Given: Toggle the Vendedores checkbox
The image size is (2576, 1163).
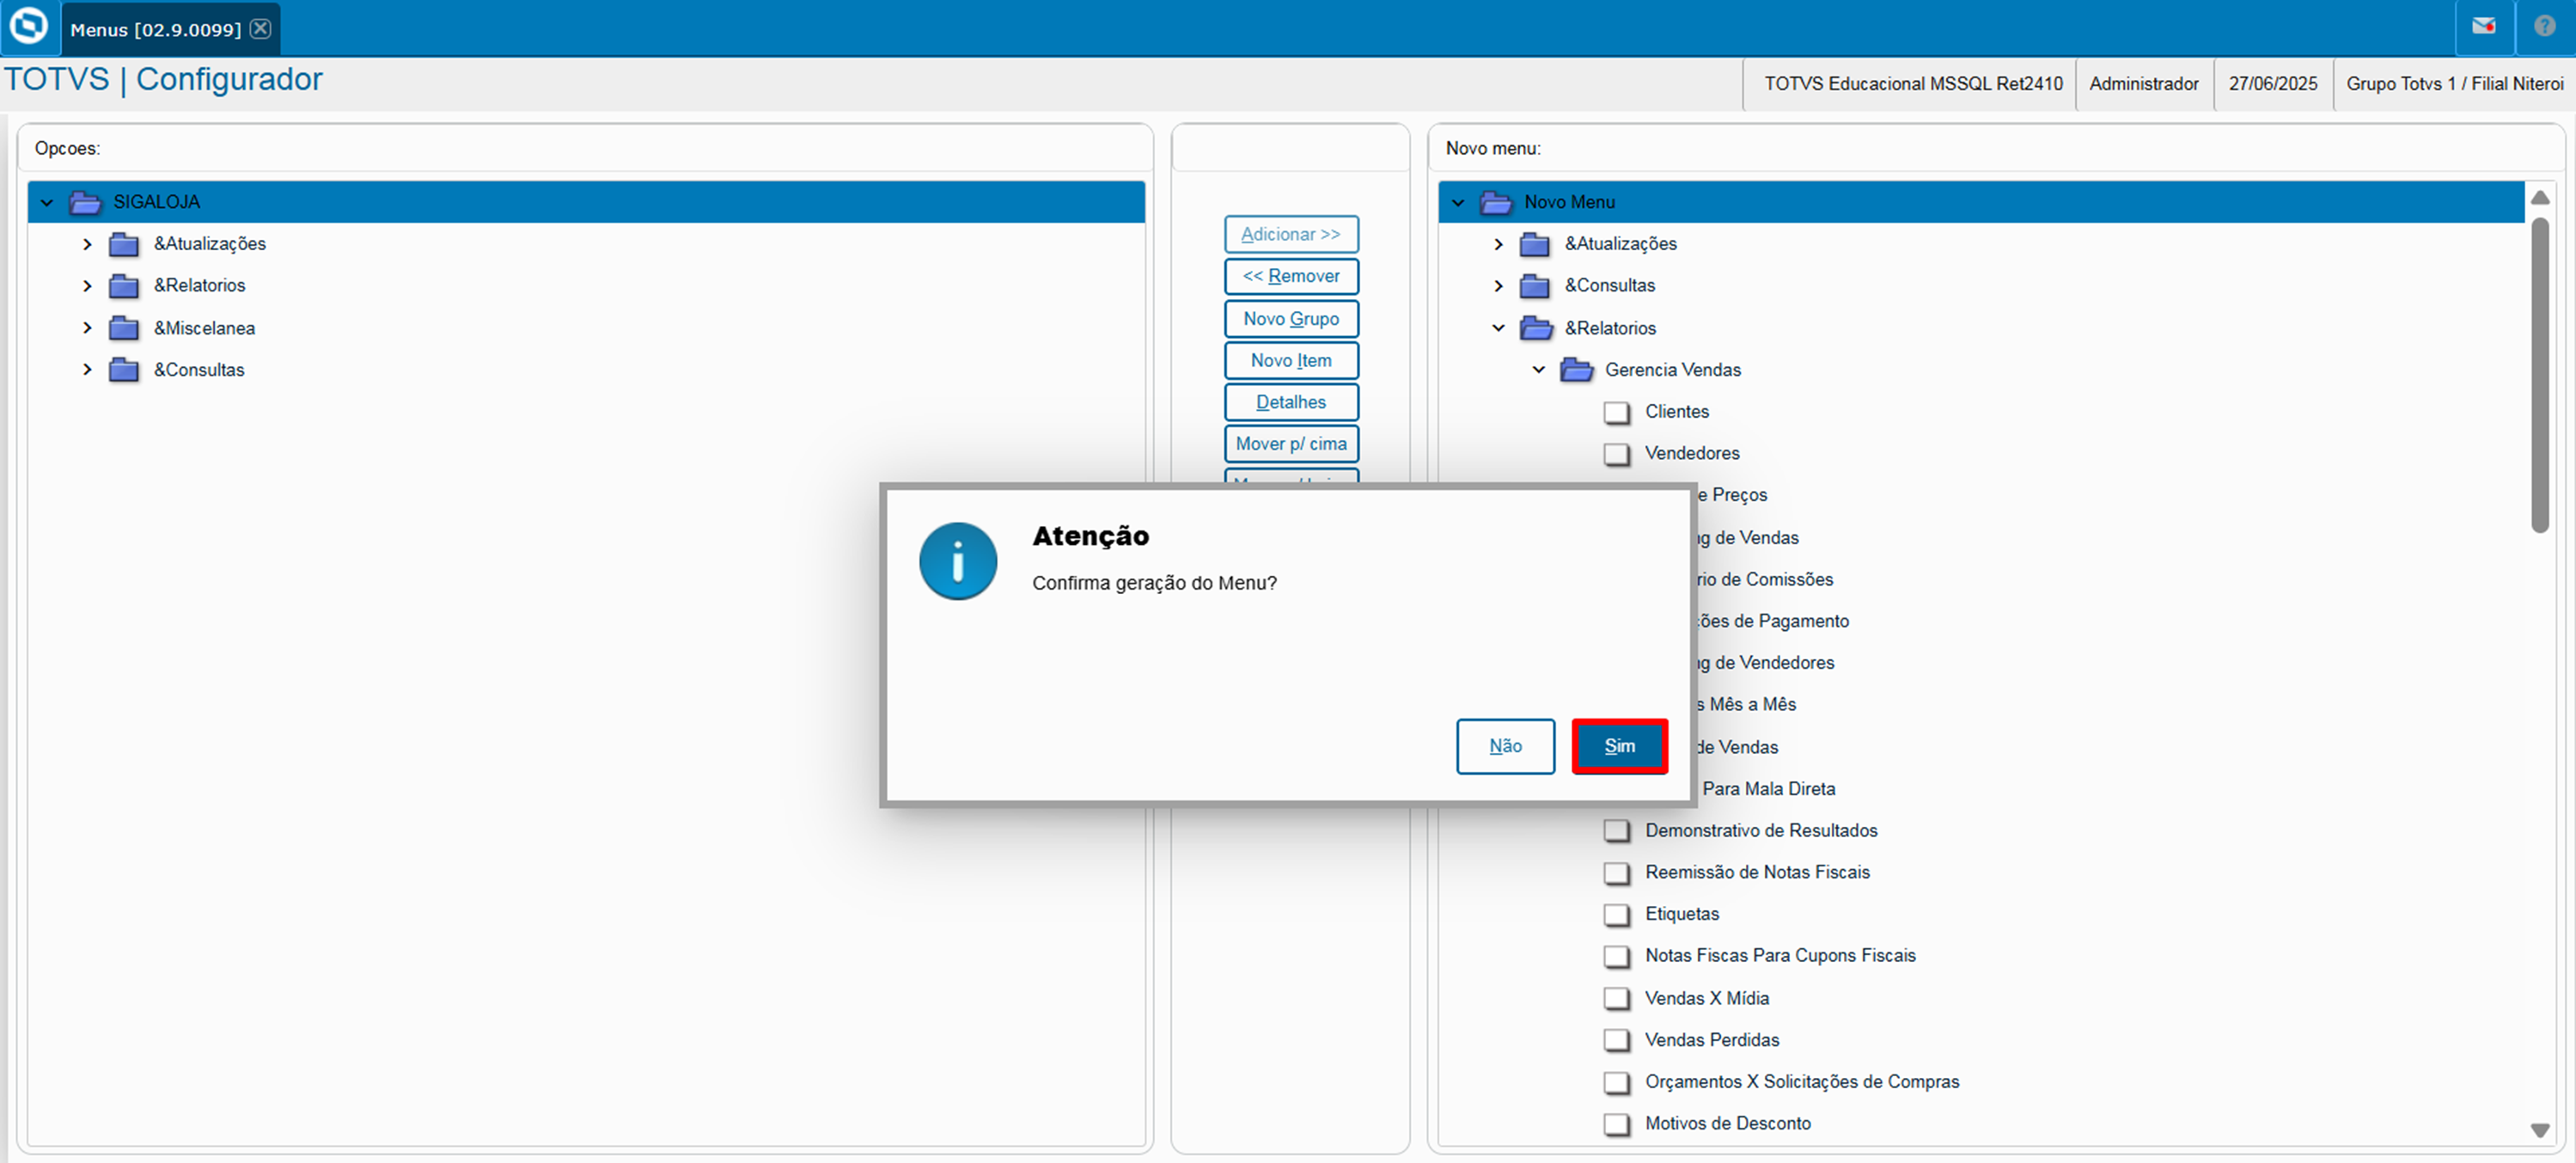Looking at the screenshot, I should click(1616, 454).
